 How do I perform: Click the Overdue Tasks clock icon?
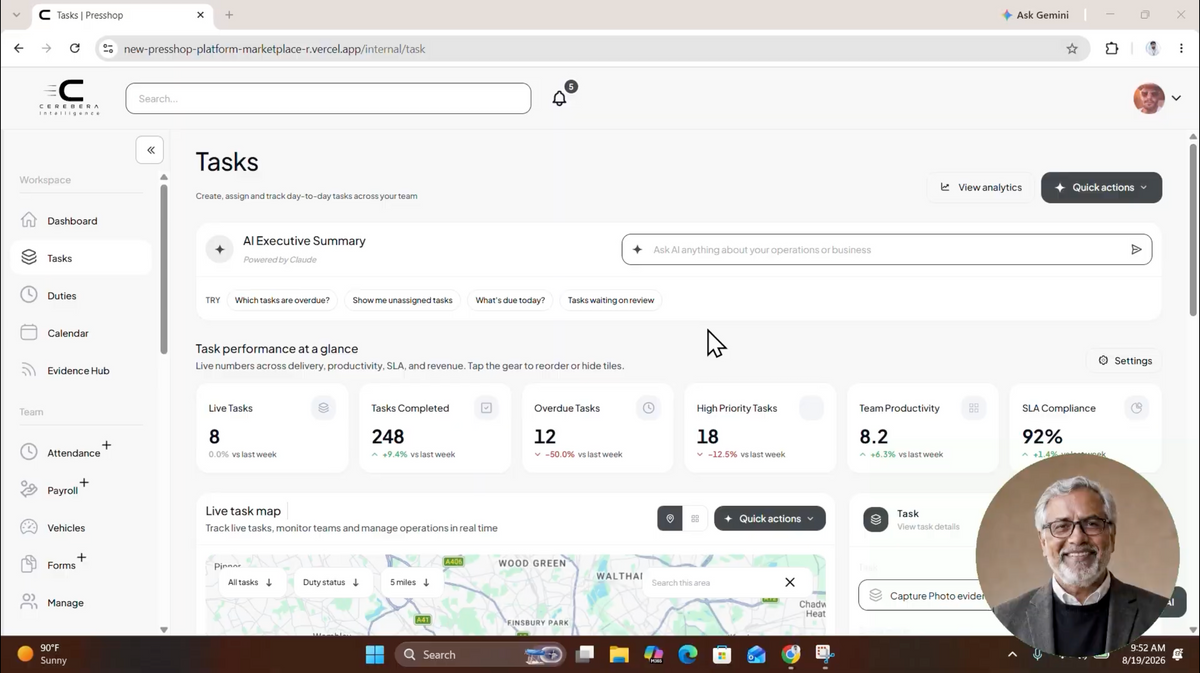(x=648, y=408)
